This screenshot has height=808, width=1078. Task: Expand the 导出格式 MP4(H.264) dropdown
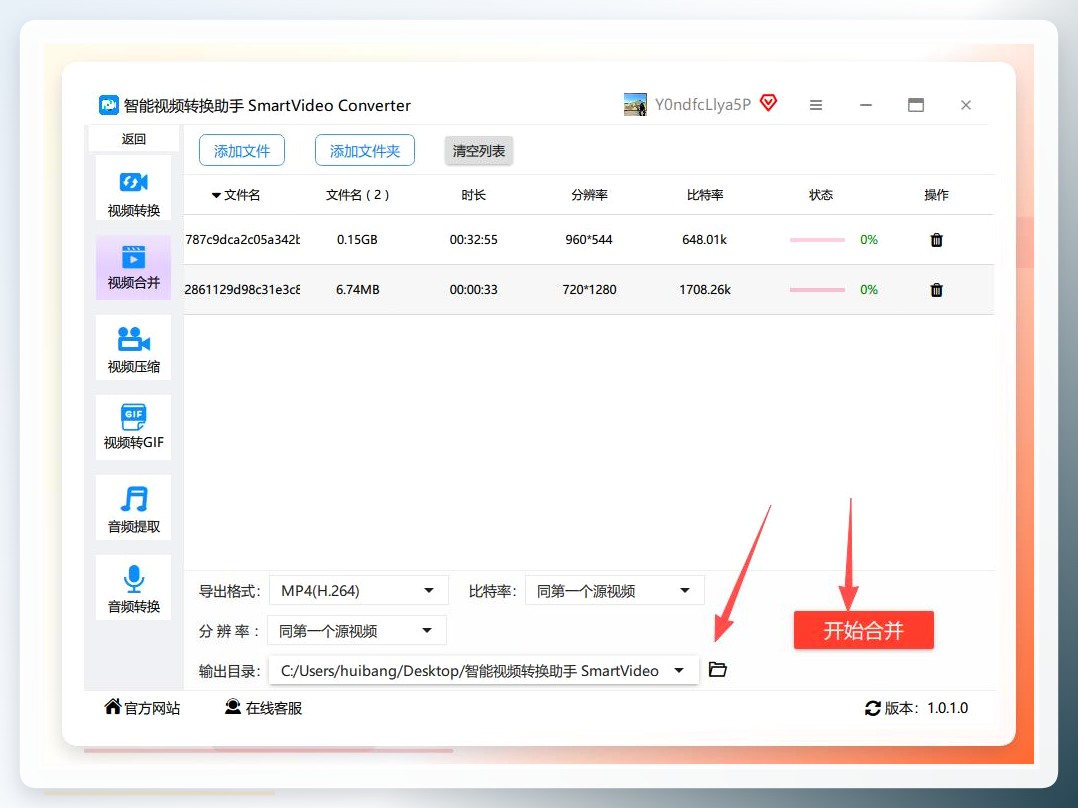click(359, 591)
